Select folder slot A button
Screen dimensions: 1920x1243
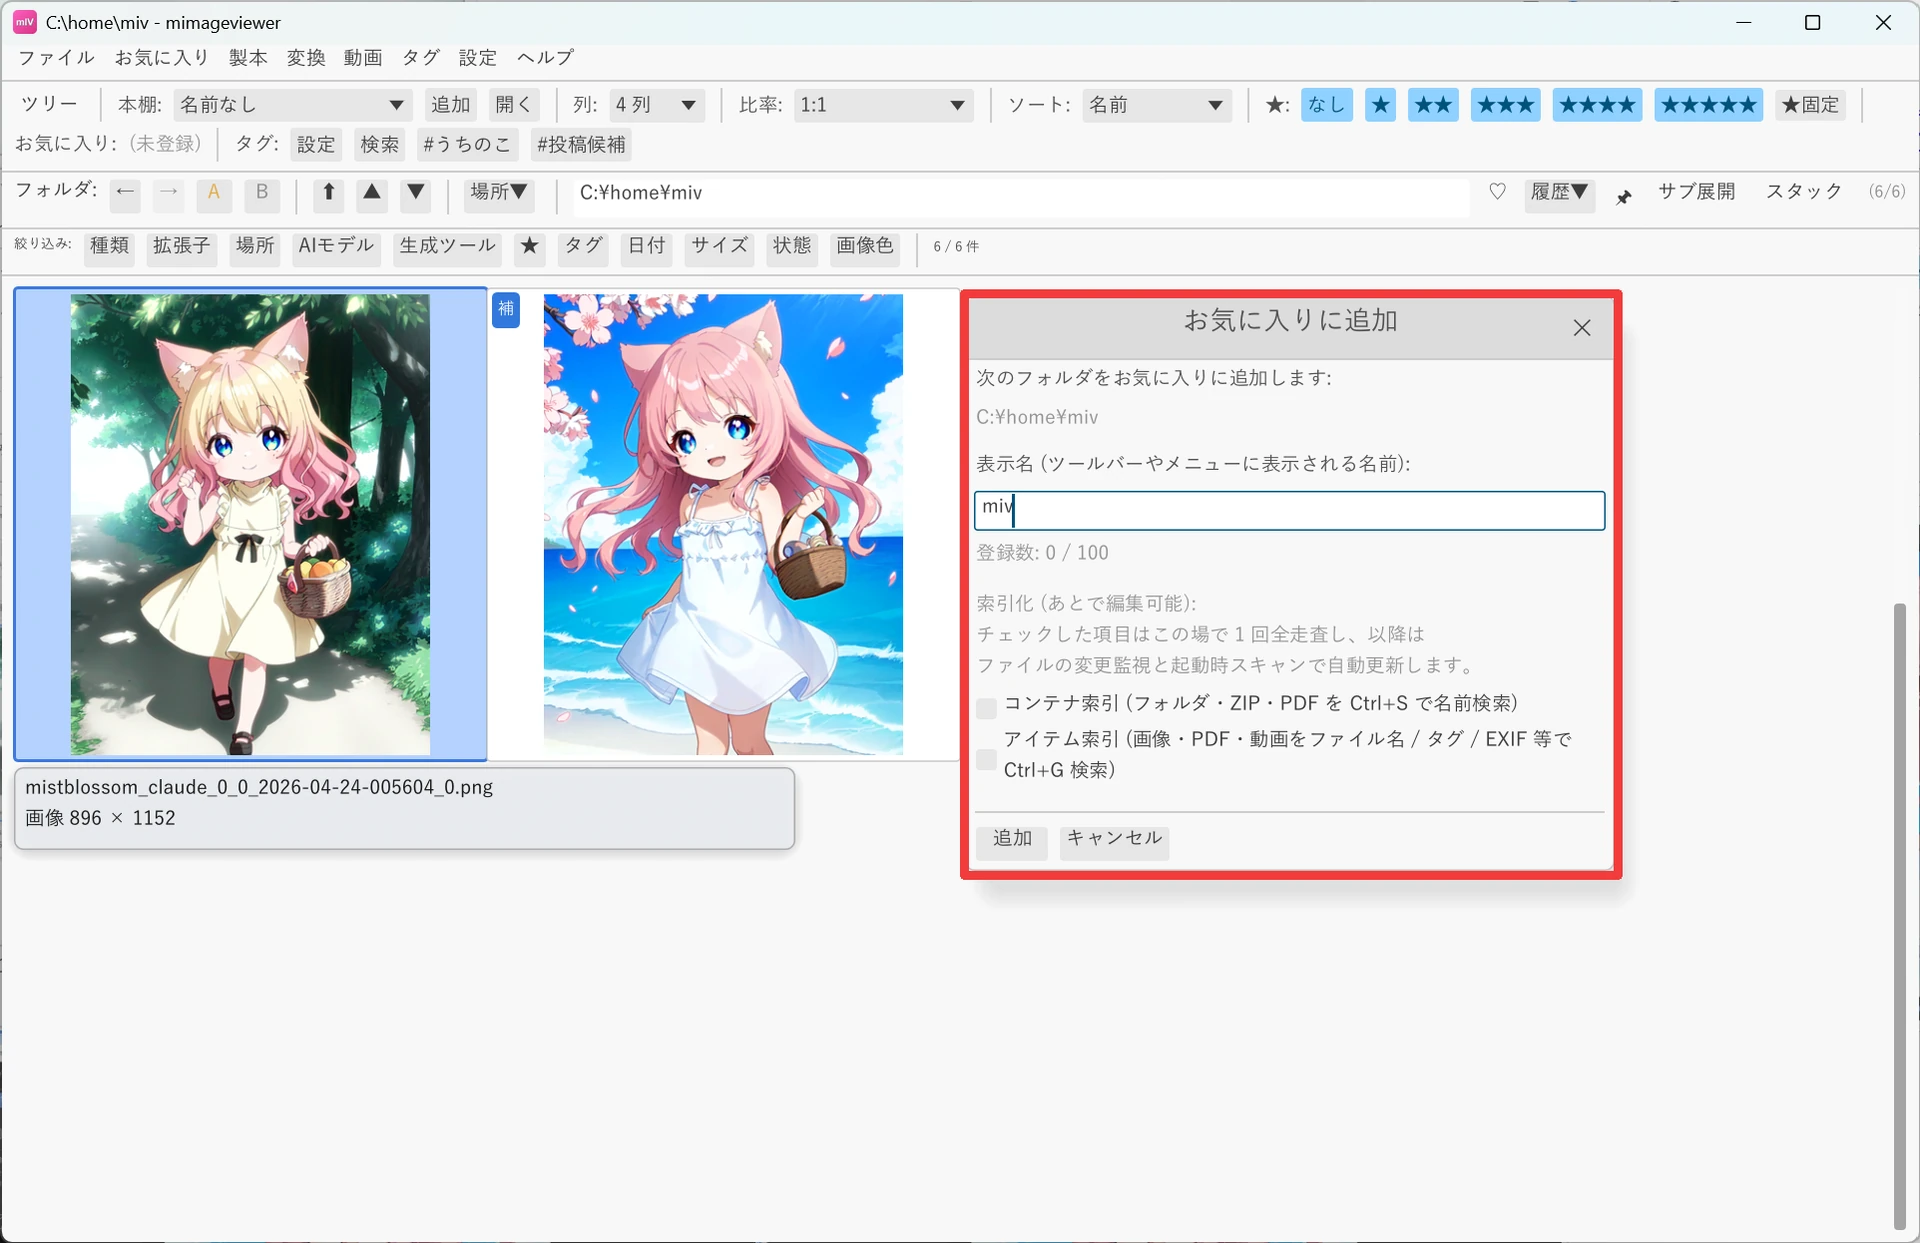pos(214,193)
